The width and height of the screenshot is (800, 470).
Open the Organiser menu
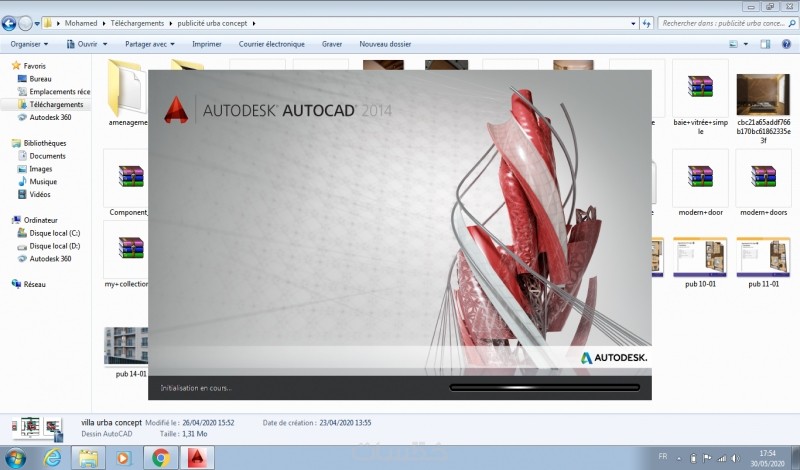29,44
